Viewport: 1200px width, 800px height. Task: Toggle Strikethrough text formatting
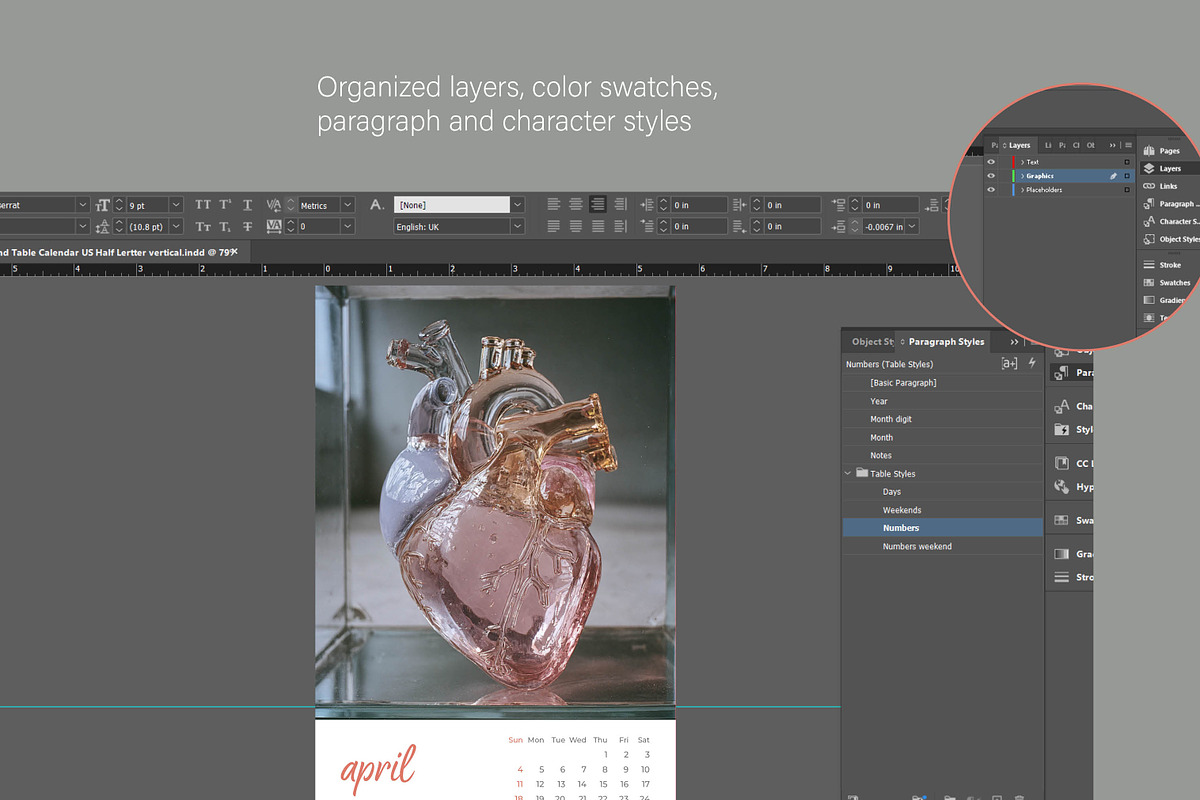247,227
